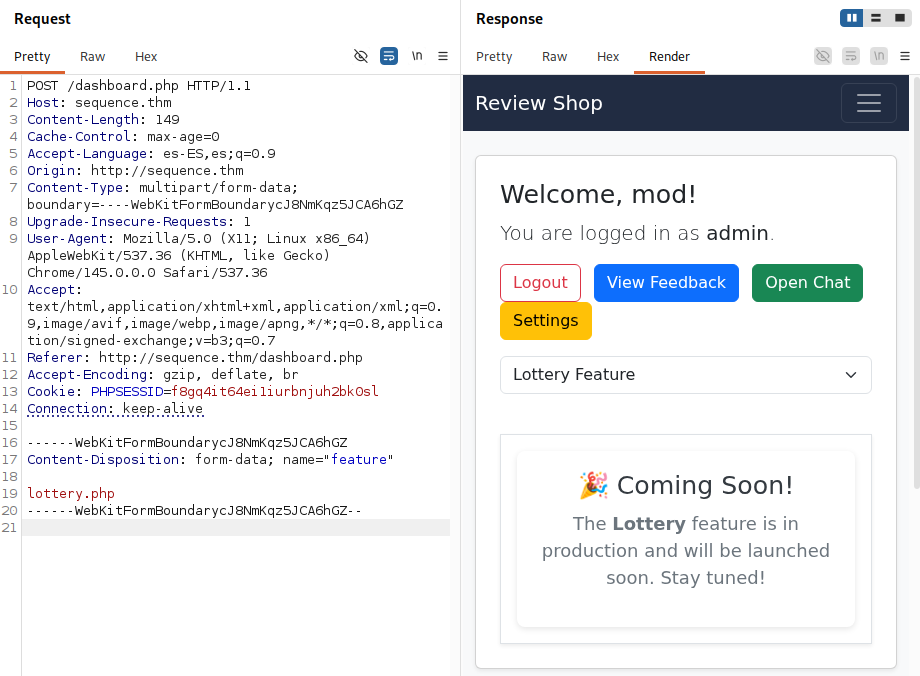Expand the Review Shop hamburger menu
Viewport: 920px width, 676px height.
[869, 103]
